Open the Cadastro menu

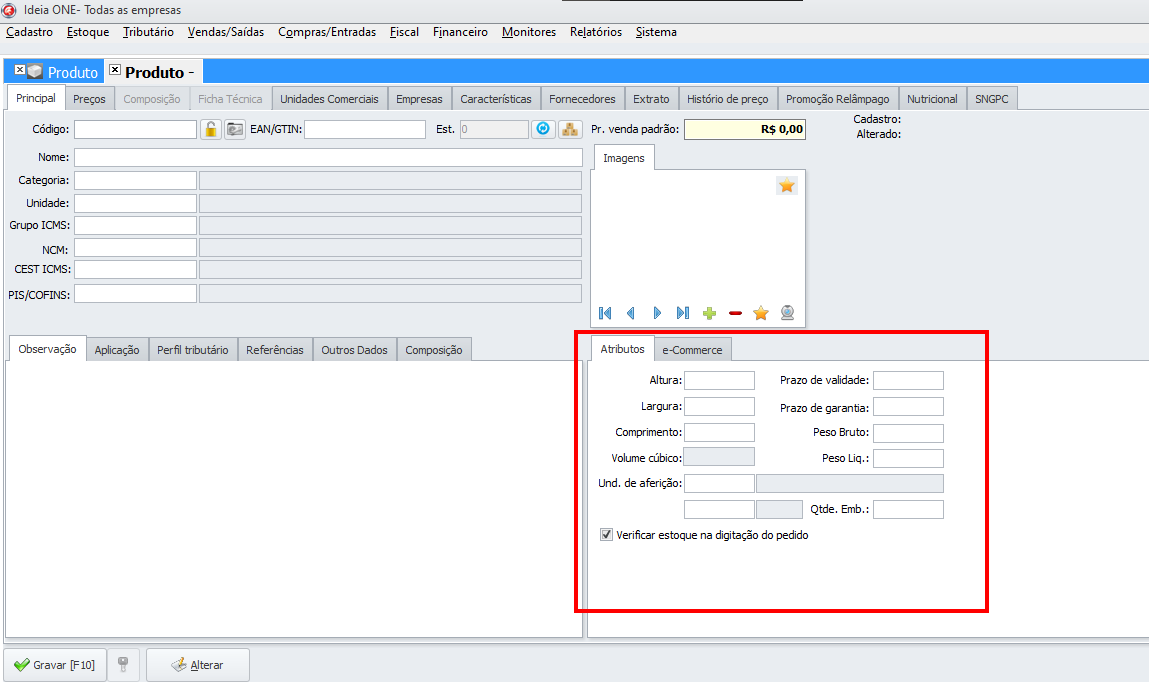coord(29,32)
